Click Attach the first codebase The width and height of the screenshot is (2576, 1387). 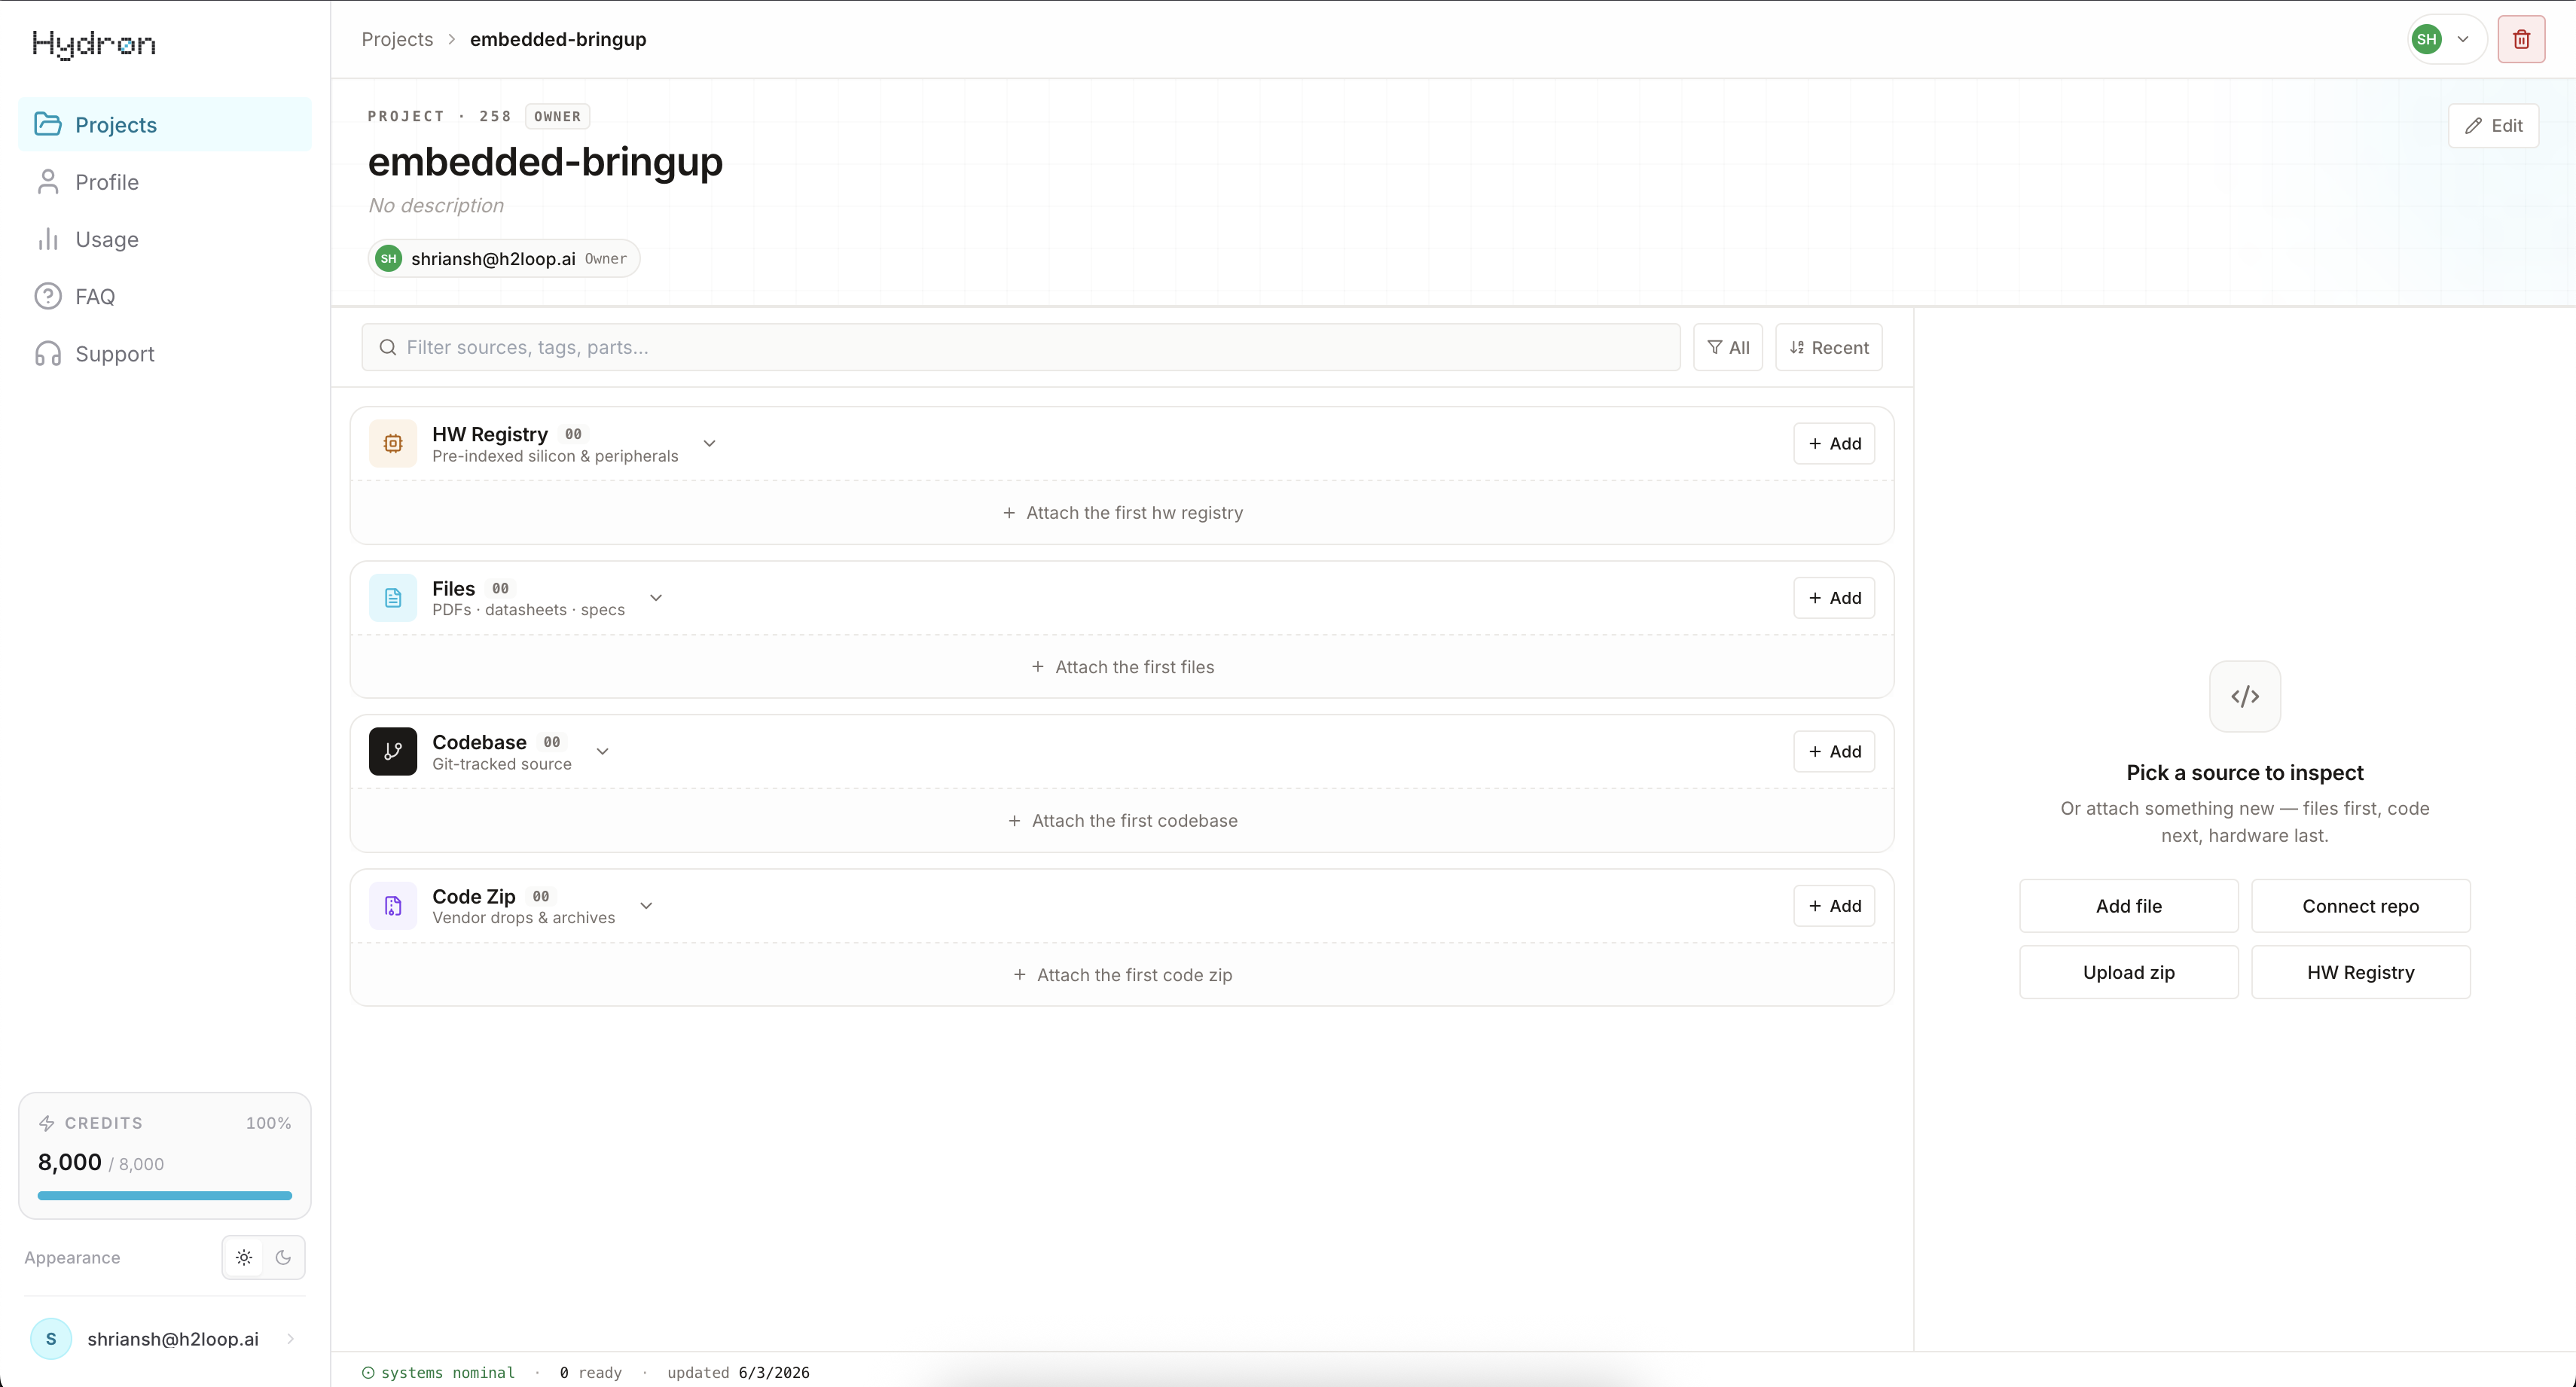[1122, 820]
